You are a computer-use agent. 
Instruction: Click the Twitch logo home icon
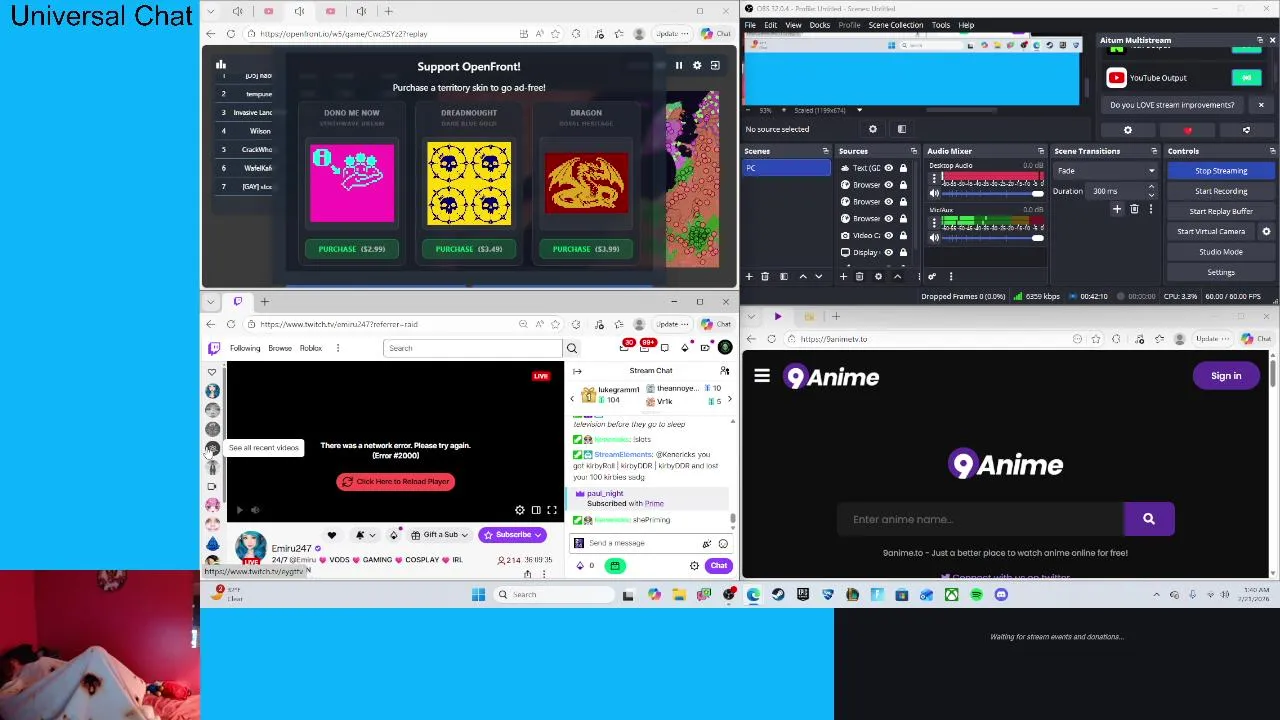click(213, 348)
